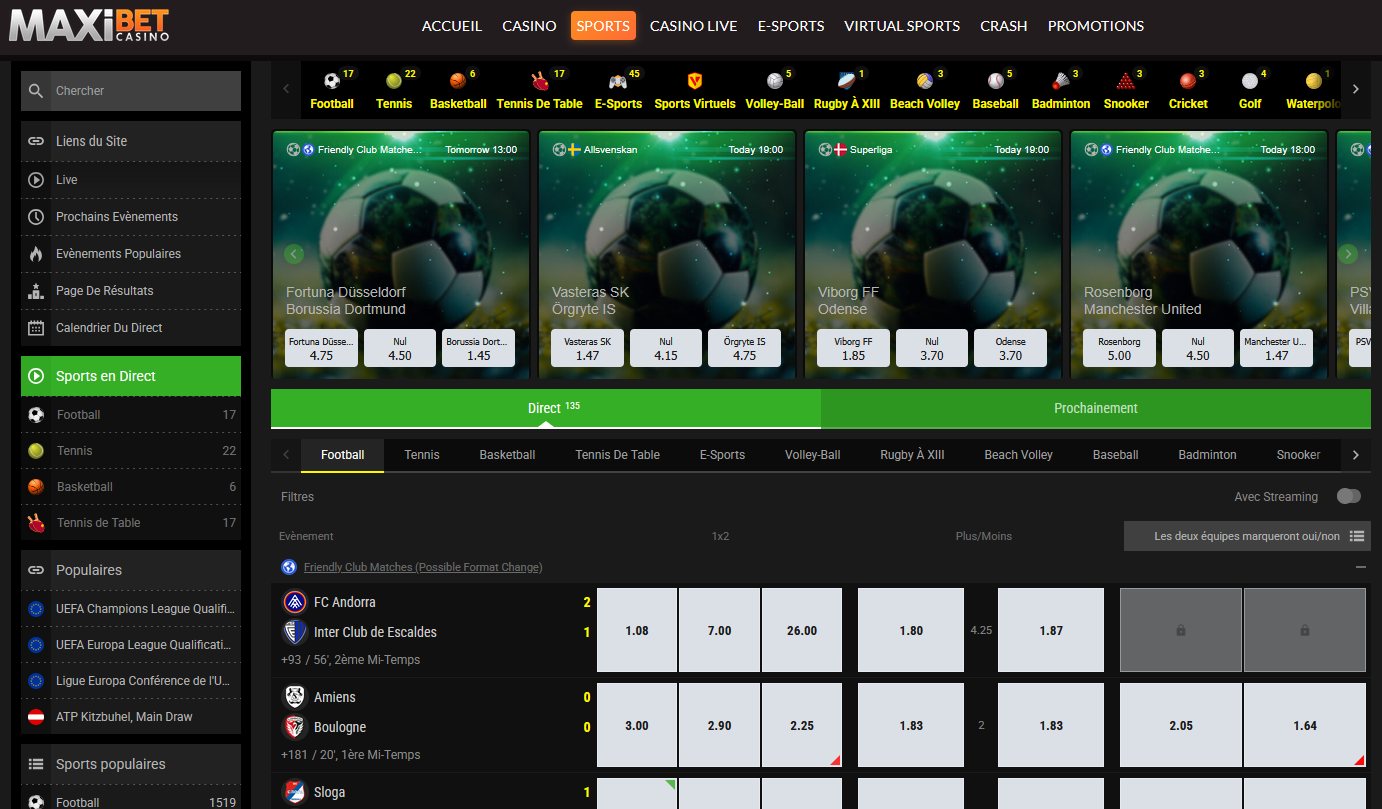
Task: Select the Football sport icon in top carousel
Action: [332, 81]
